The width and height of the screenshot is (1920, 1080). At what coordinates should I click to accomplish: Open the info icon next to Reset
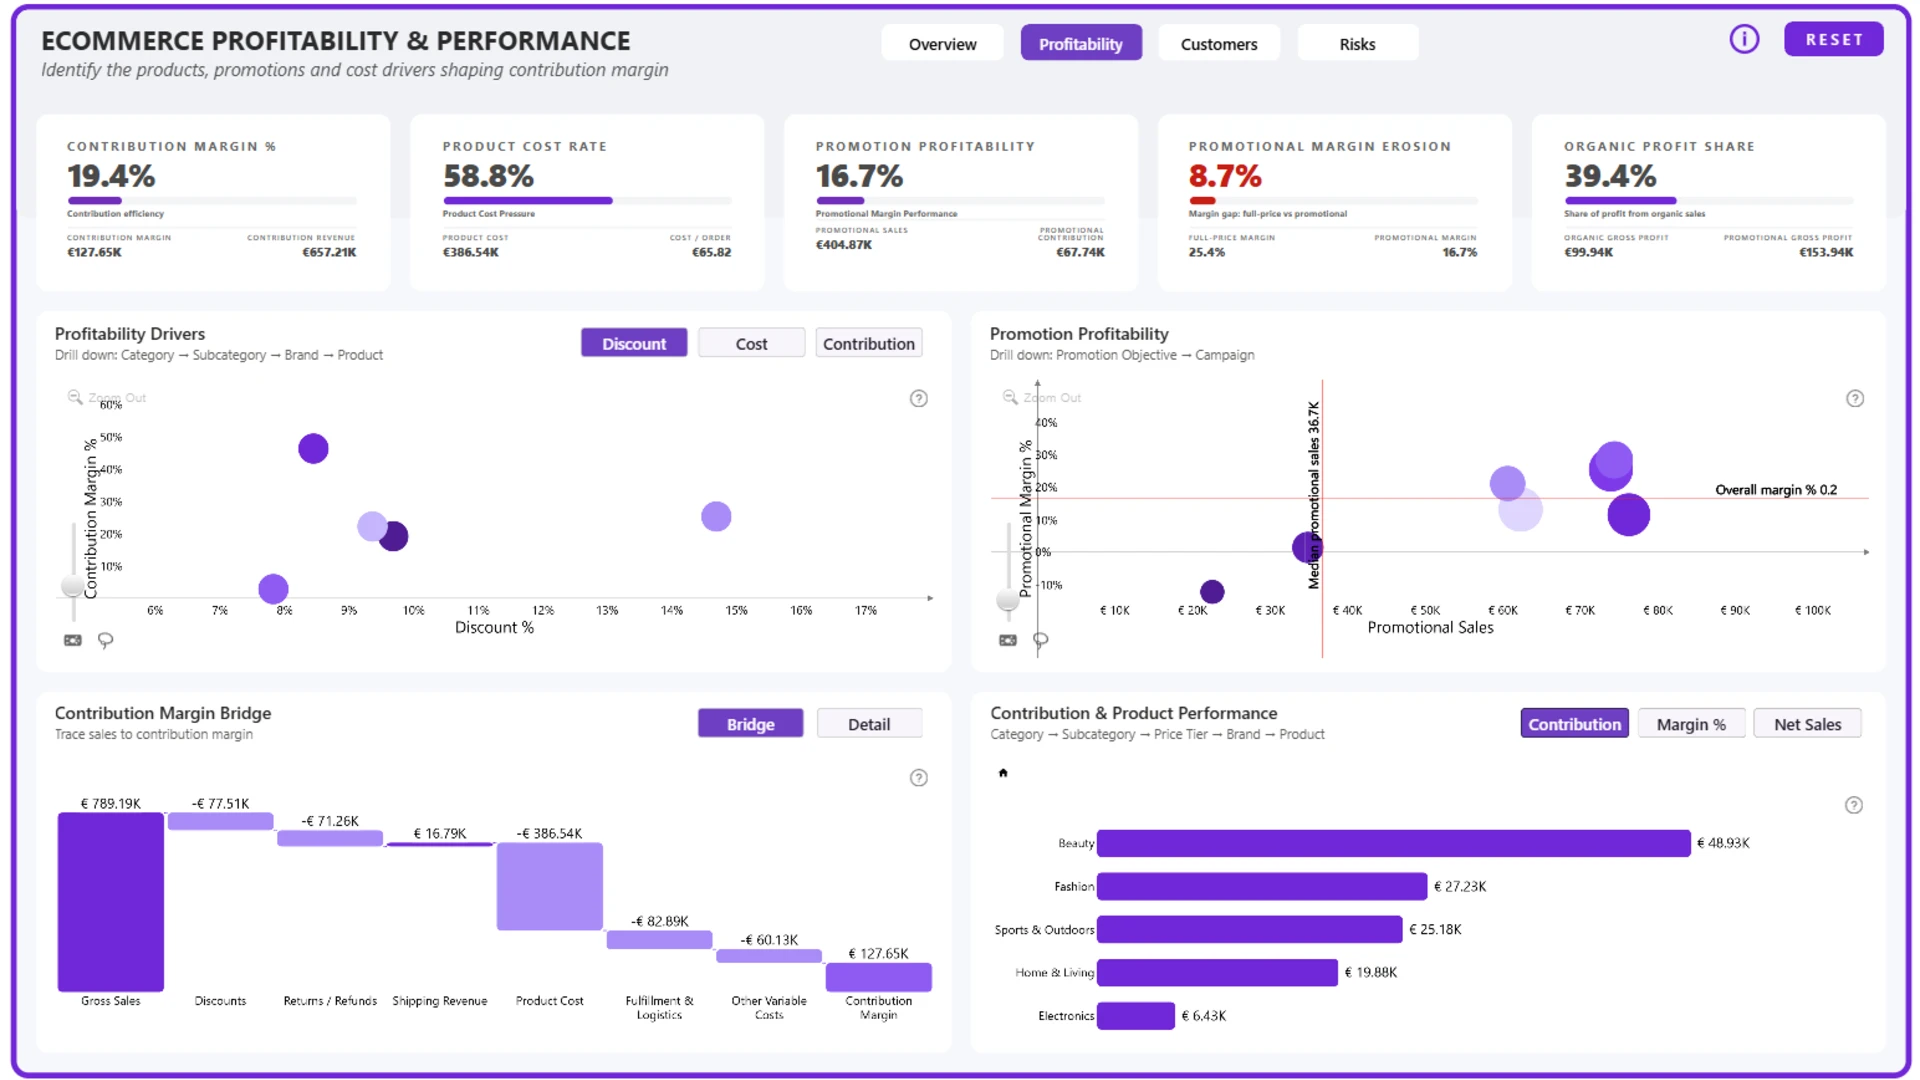pyautogui.click(x=1744, y=39)
